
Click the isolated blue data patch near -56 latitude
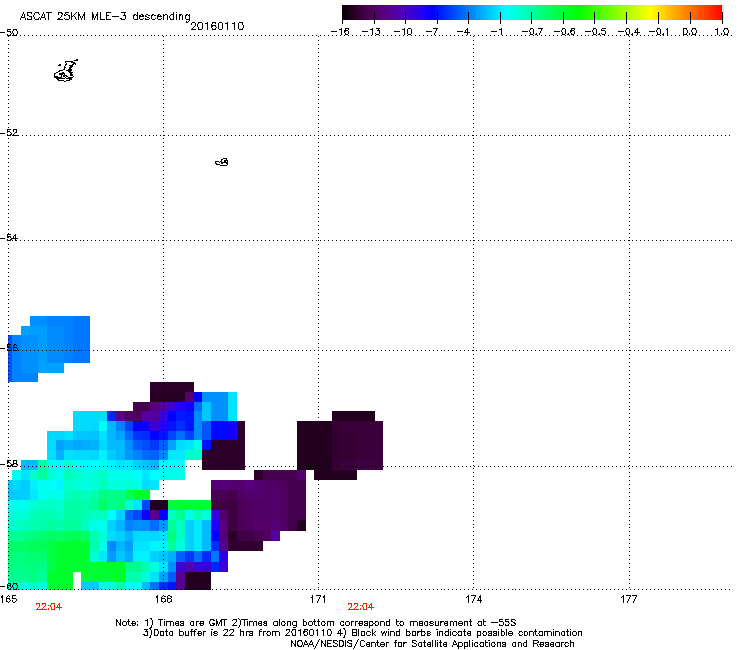coord(49,349)
